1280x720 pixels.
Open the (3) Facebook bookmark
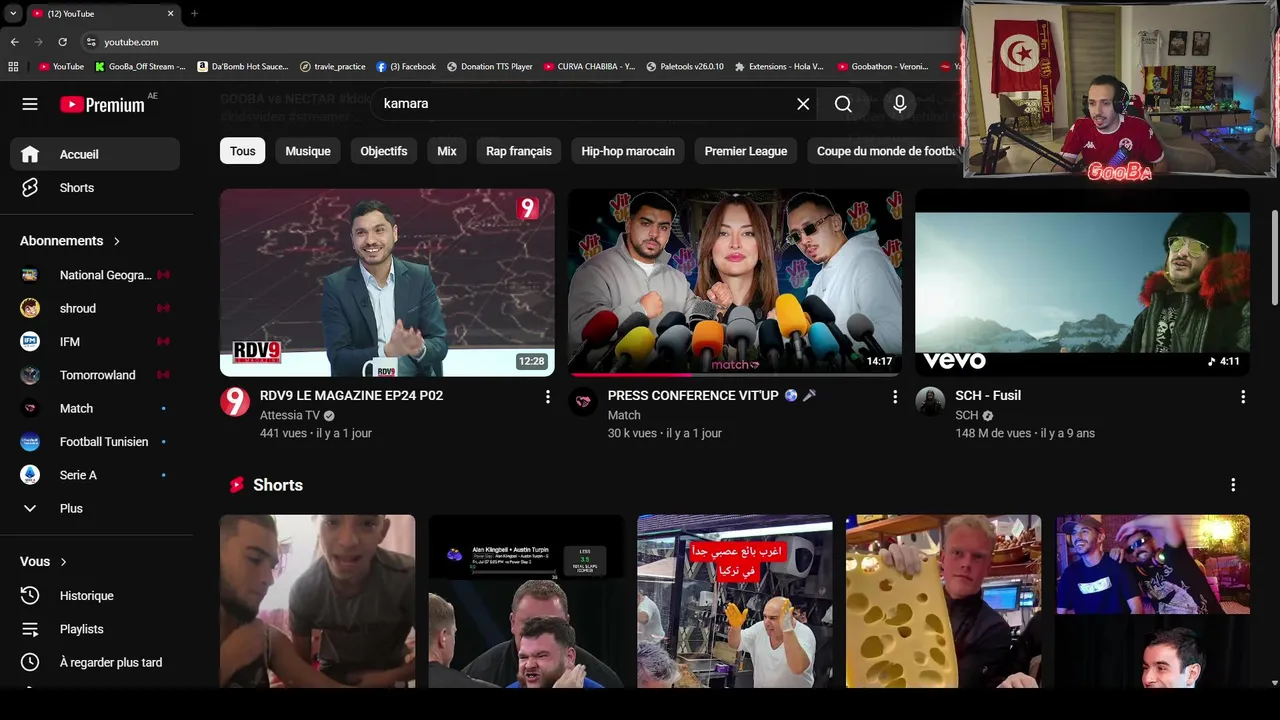coord(405,66)
